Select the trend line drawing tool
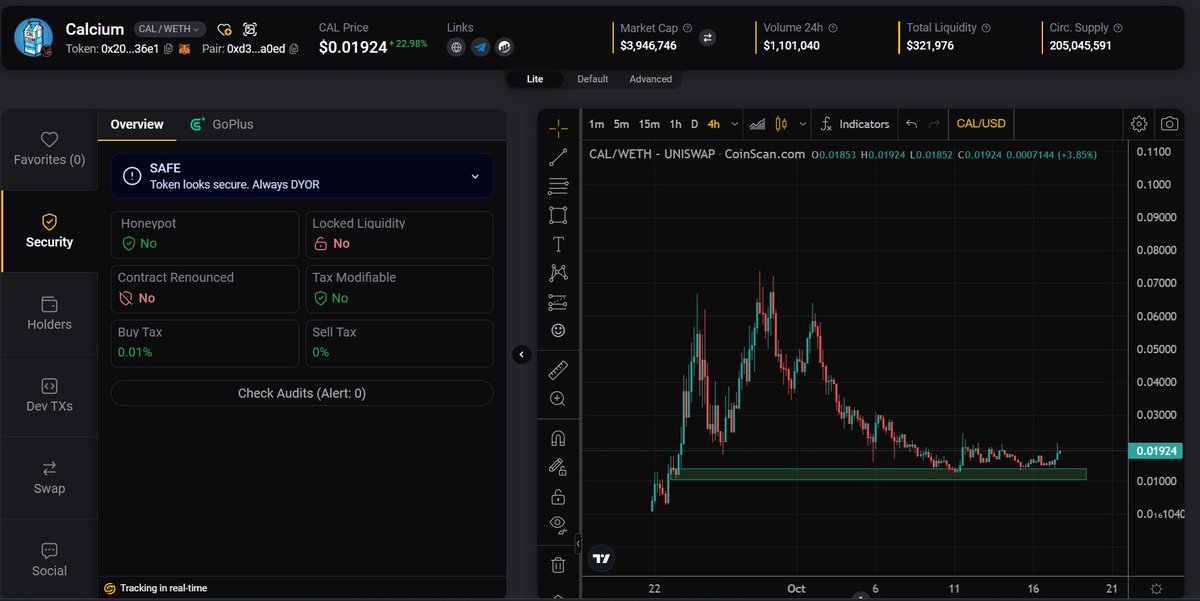Image resolution: width=1200 pixels, height=601 pixels. click(x=558, y=157)
